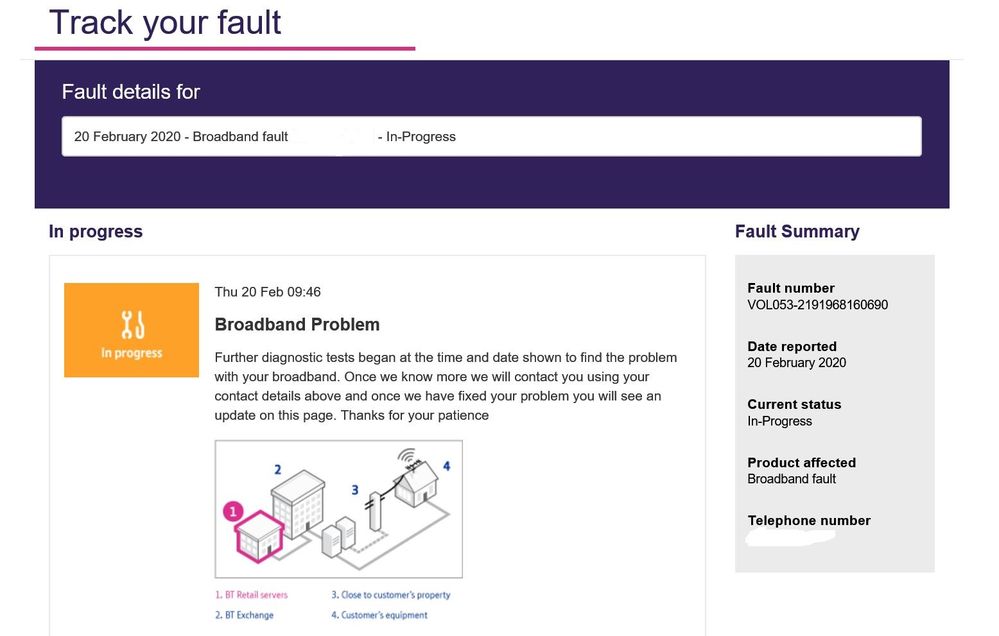The image size is (999, 636).
Task: Click the Current status In-Progress value
Action: (780, 421)
